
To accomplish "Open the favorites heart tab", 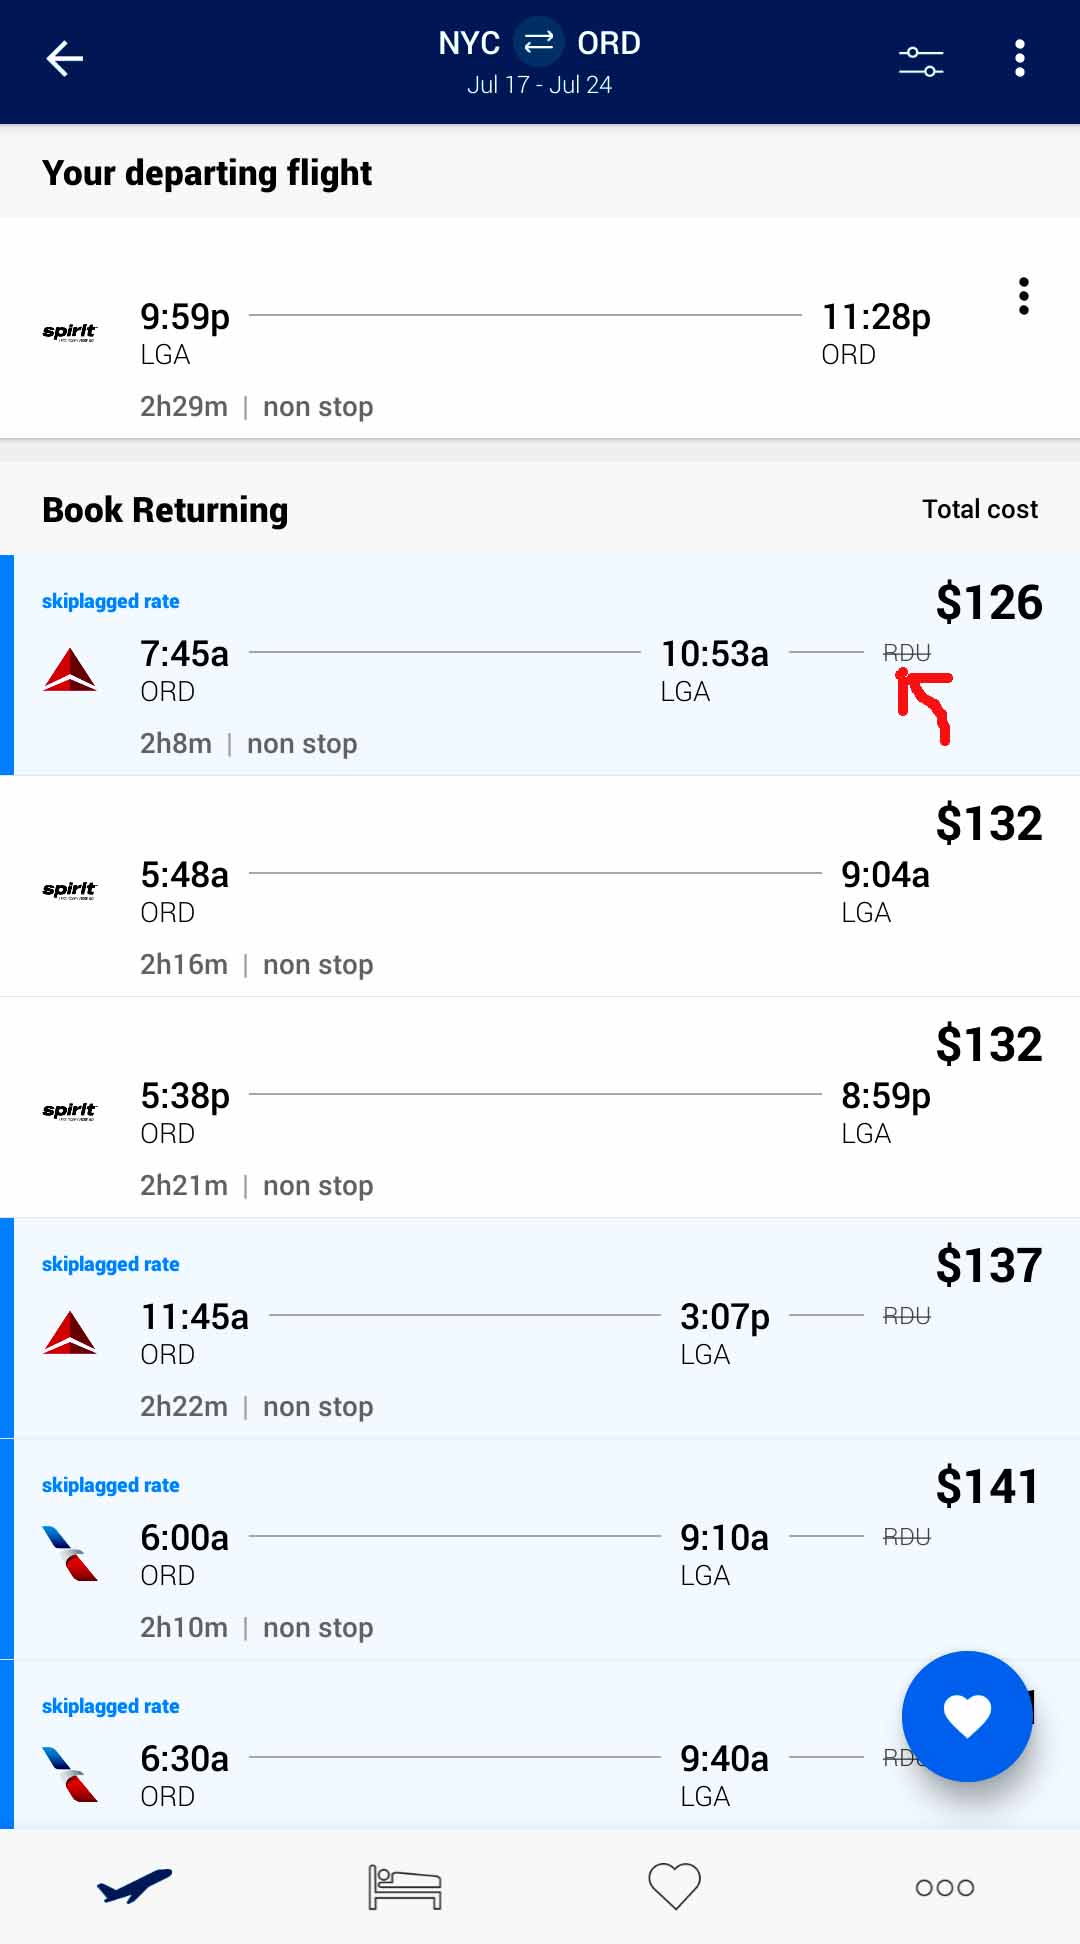I will pos(675,1886).
